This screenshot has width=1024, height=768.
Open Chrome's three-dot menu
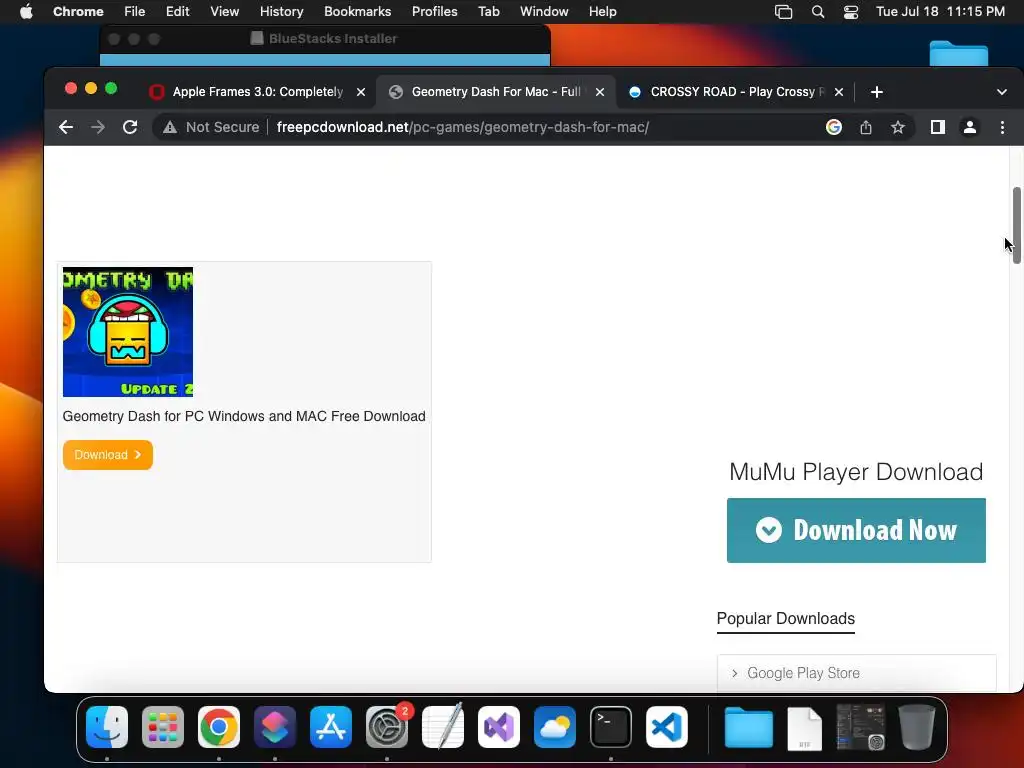pos(1002,127)
